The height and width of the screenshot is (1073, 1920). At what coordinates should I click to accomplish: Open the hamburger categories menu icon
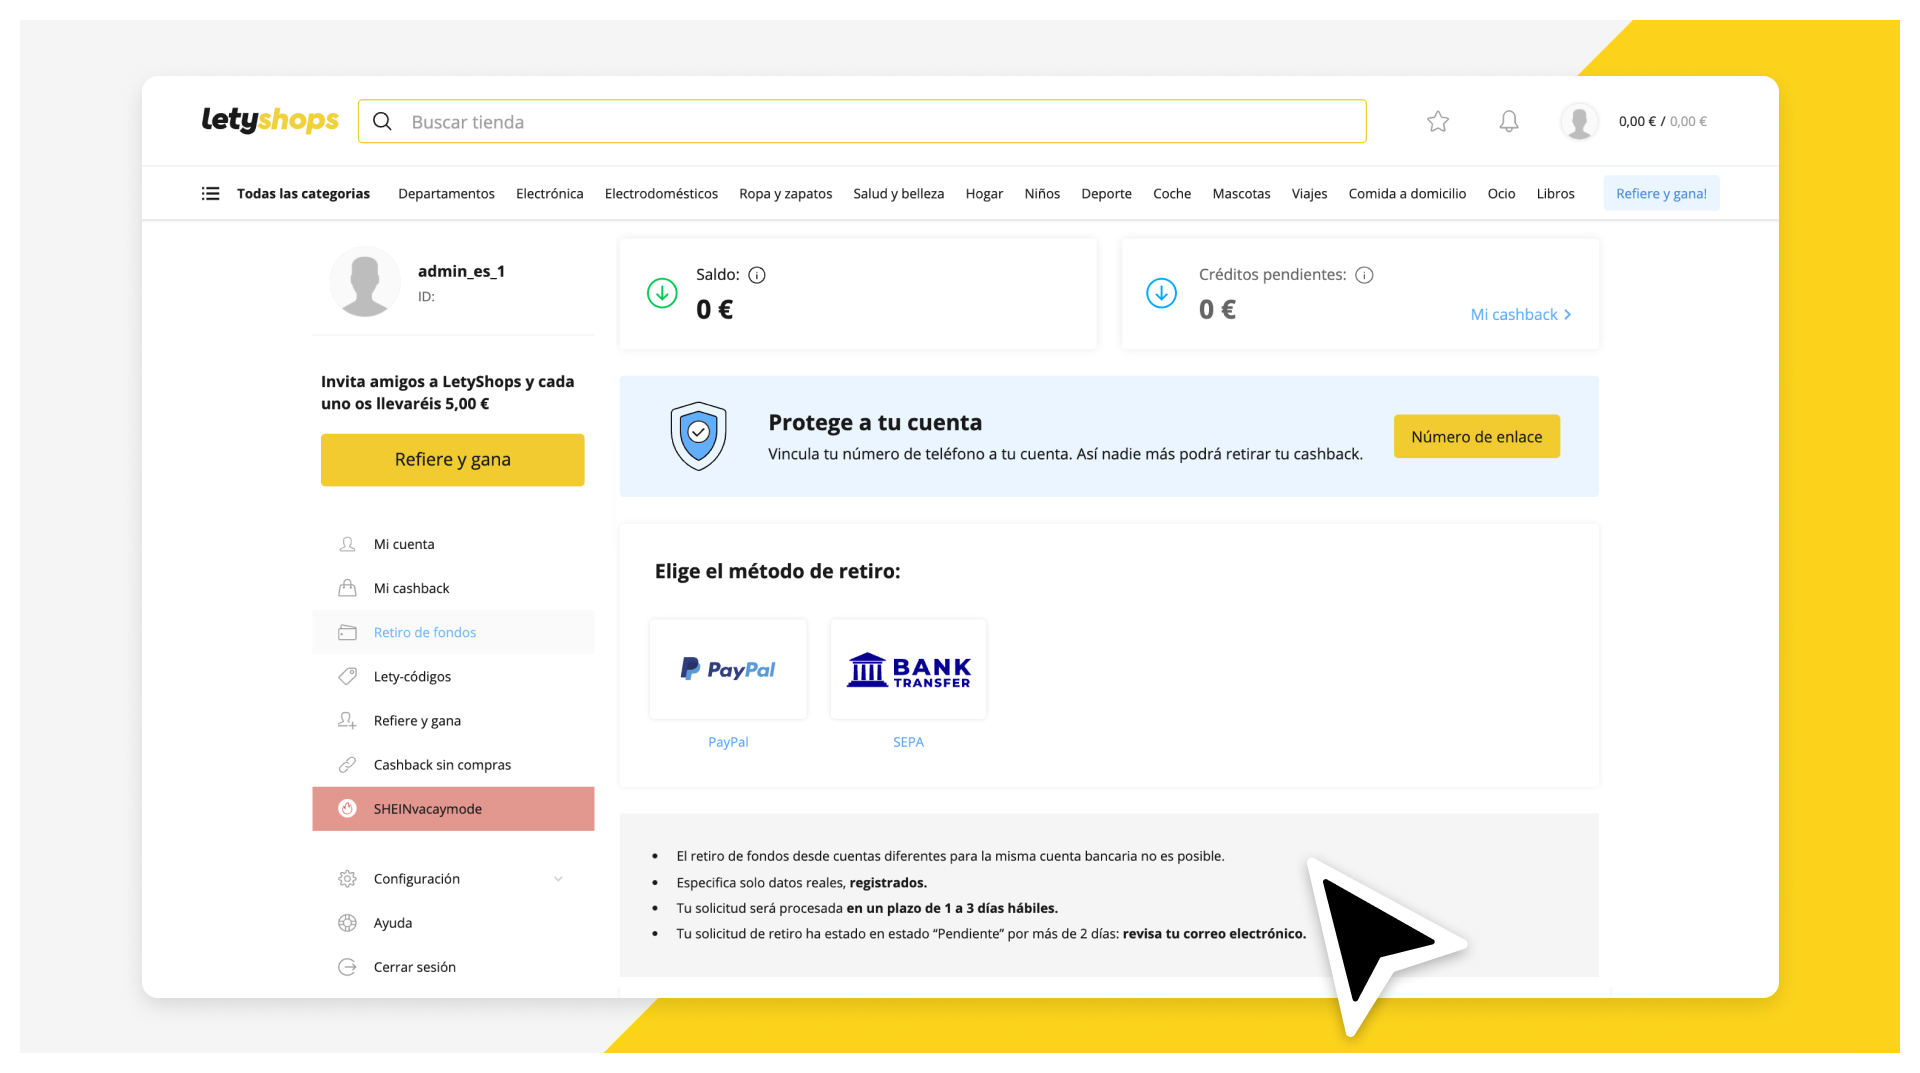point(210,193)
